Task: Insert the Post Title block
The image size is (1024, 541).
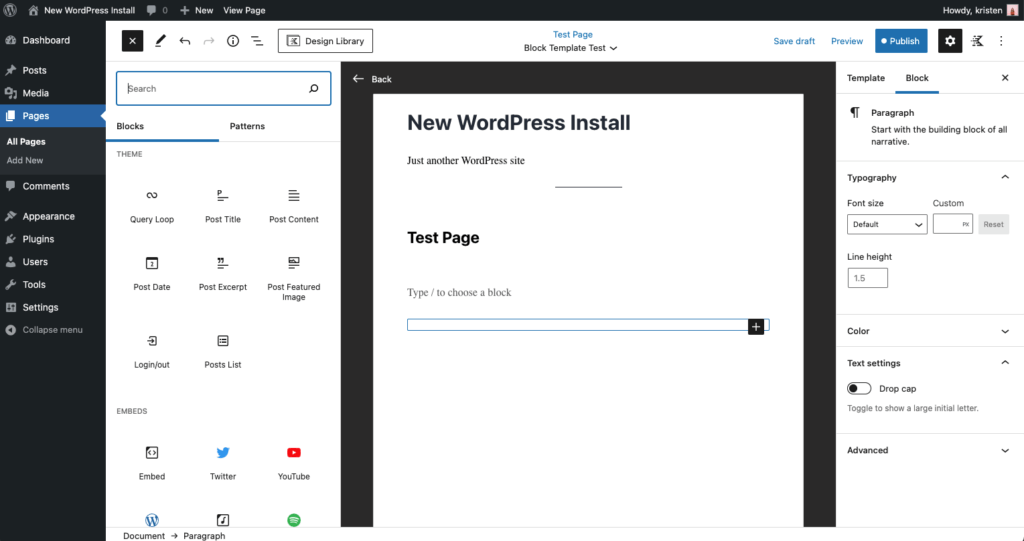Action: 222,195
